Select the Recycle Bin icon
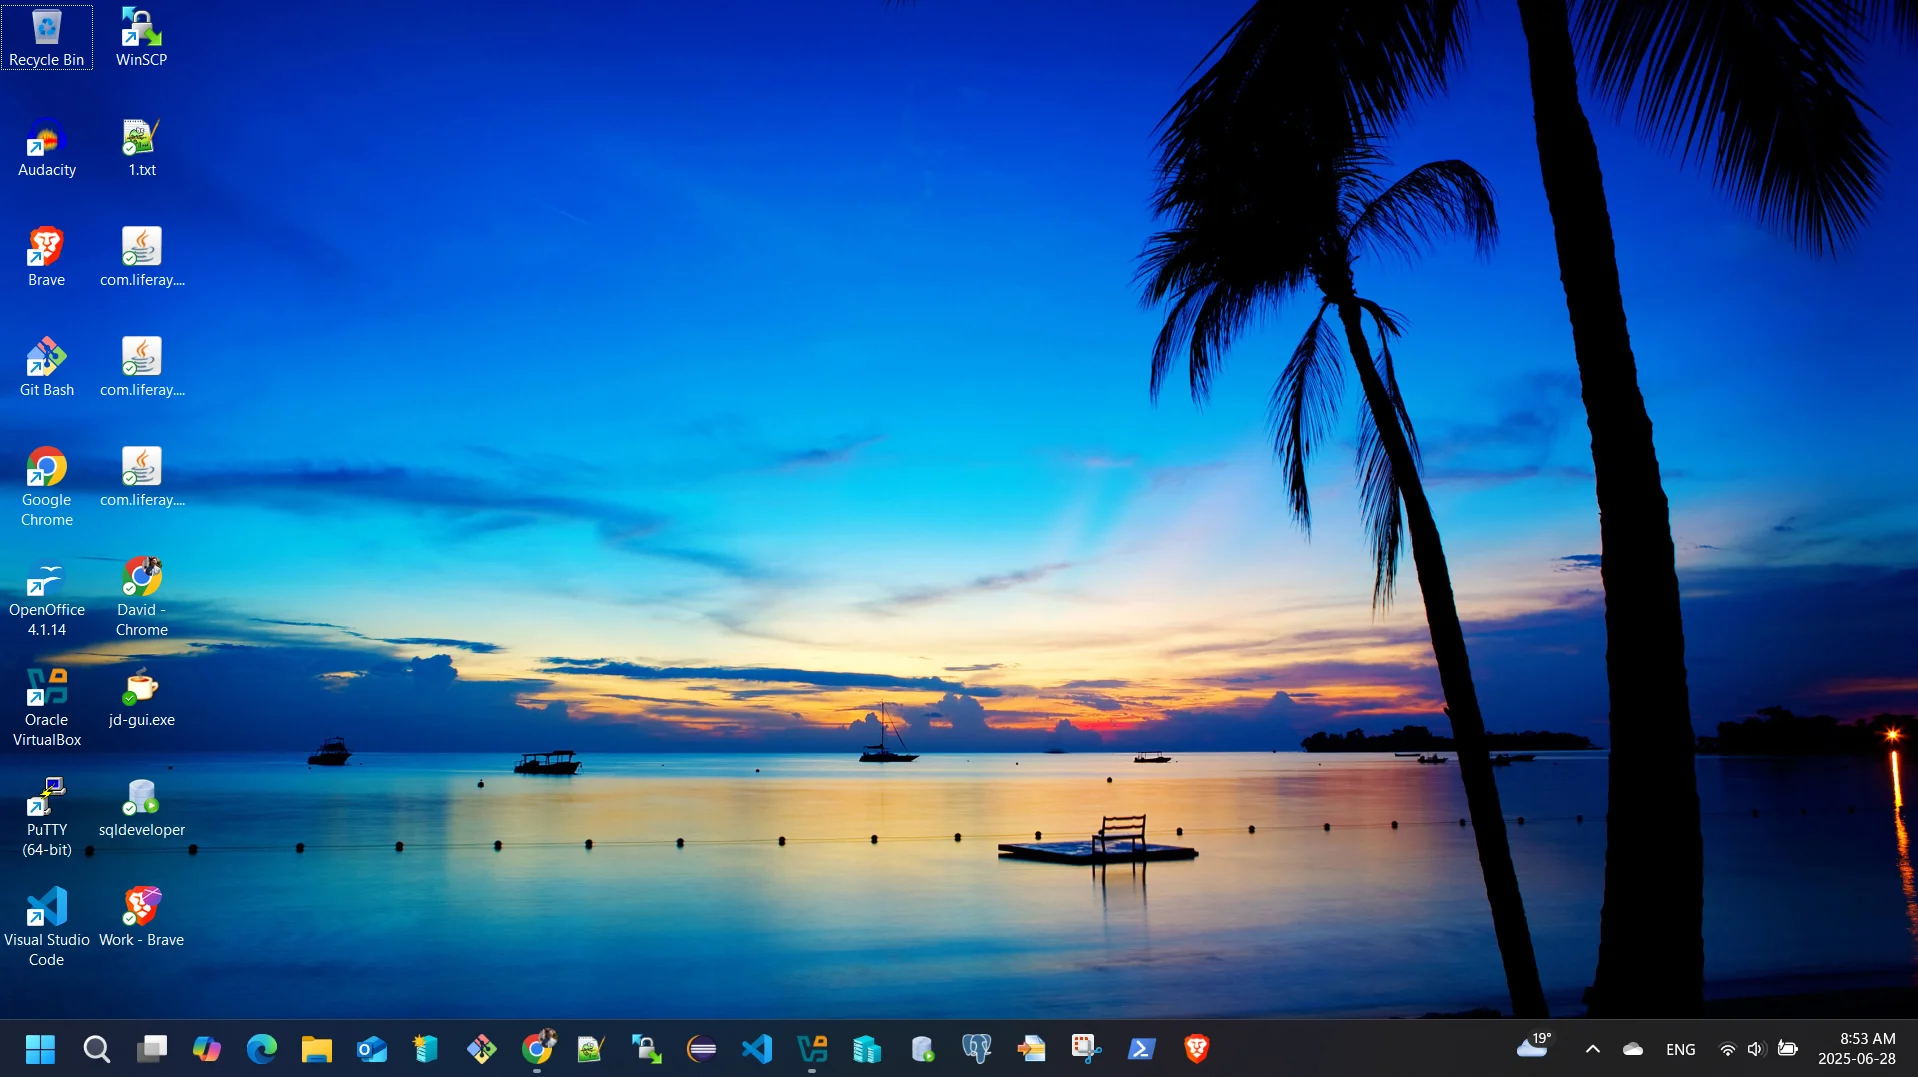 click(47, 38)
